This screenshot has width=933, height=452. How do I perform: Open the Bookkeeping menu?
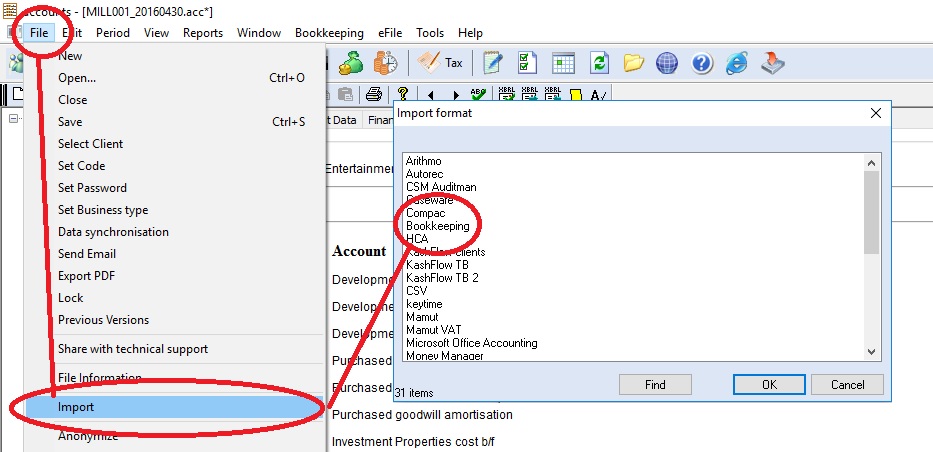[329, 33]
